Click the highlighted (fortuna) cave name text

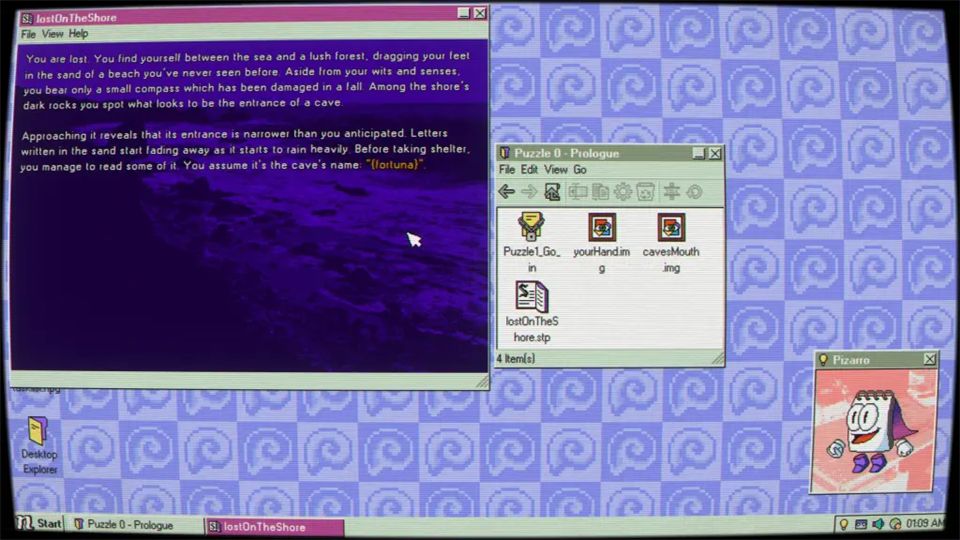point(395,165)
